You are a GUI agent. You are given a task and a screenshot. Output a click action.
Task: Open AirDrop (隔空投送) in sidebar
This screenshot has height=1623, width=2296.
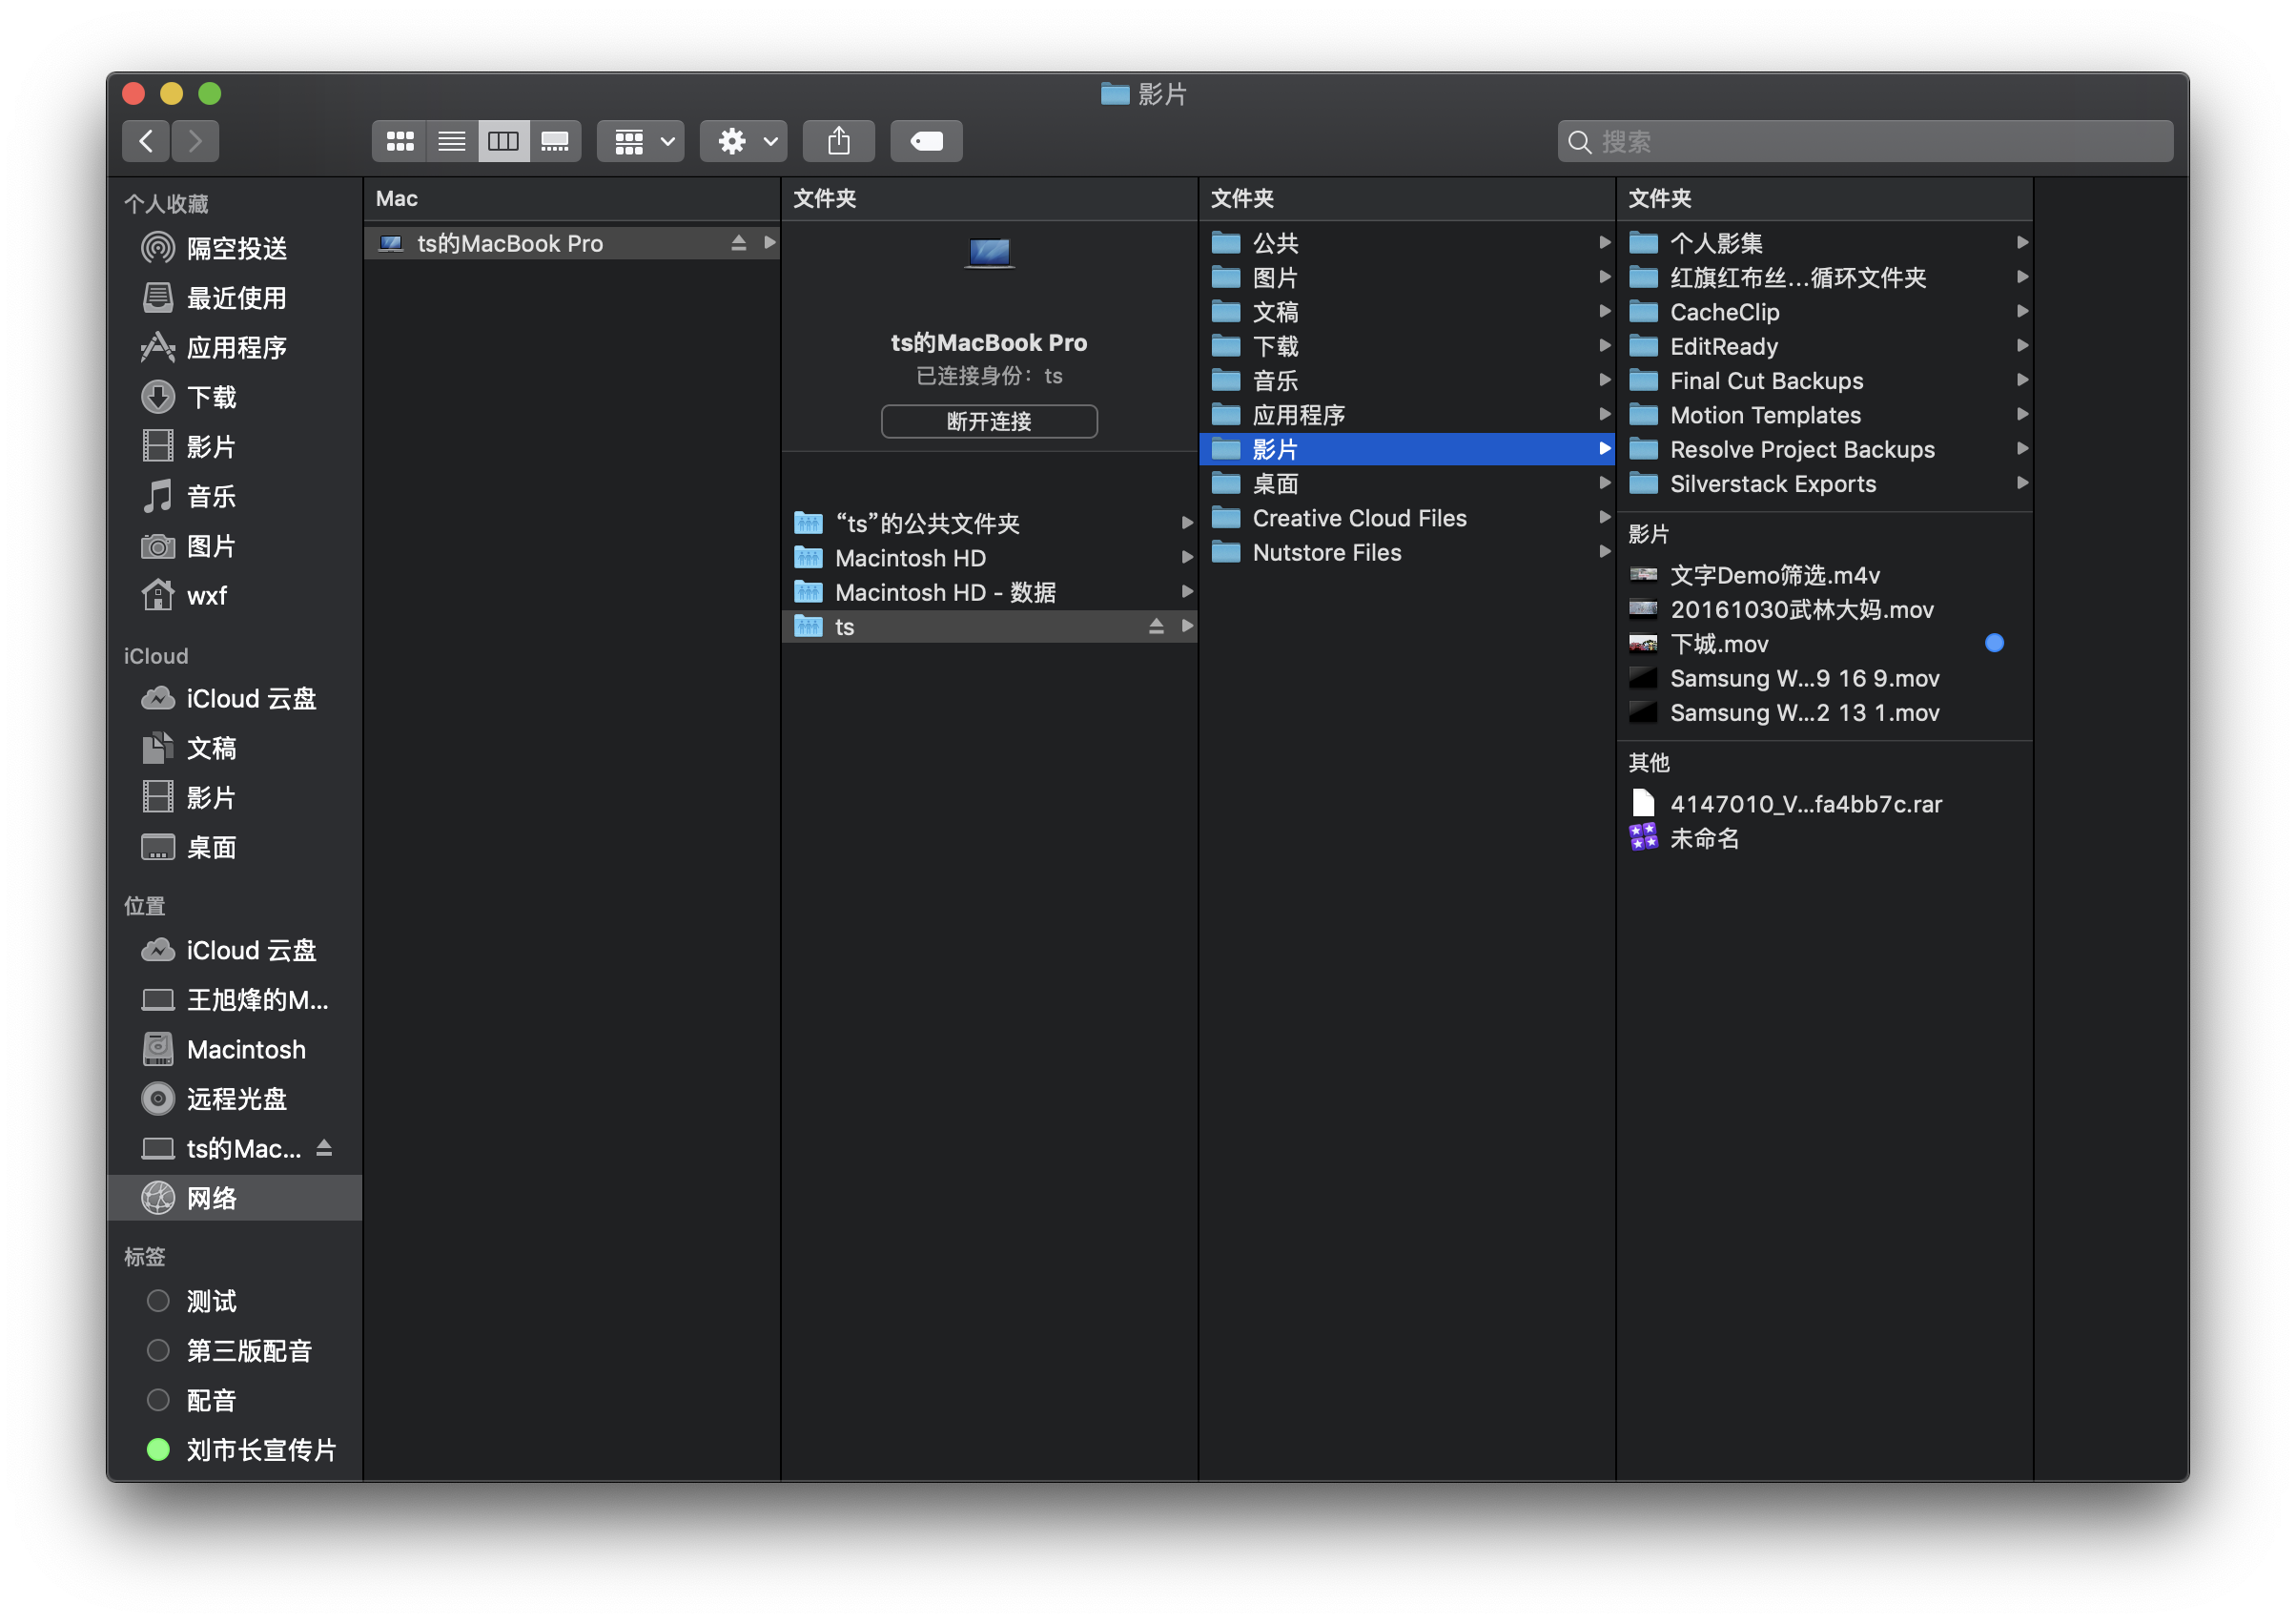coord(236,248)
